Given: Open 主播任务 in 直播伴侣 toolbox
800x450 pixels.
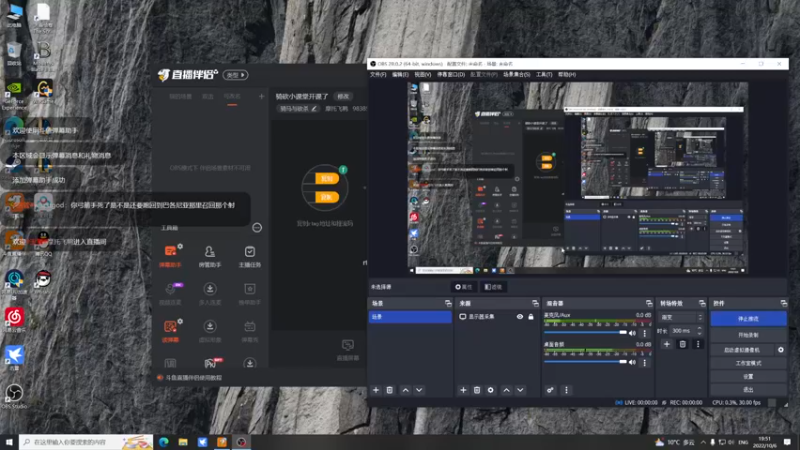Looking at the screenshot, I should click(249, 256).
